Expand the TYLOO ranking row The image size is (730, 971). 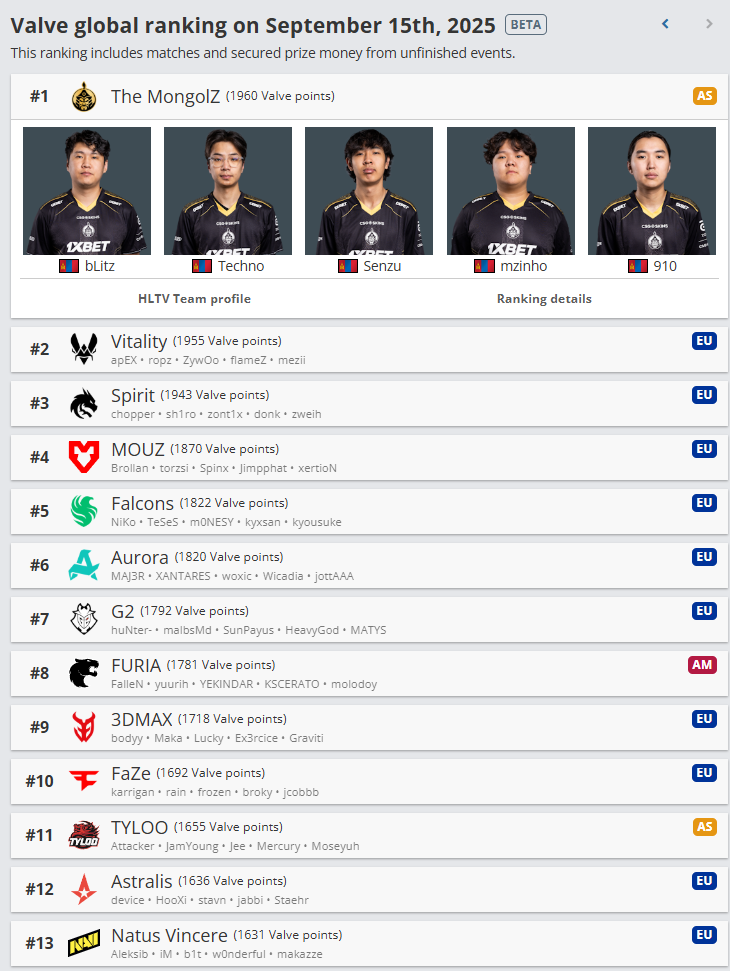[x=369, y=835]
